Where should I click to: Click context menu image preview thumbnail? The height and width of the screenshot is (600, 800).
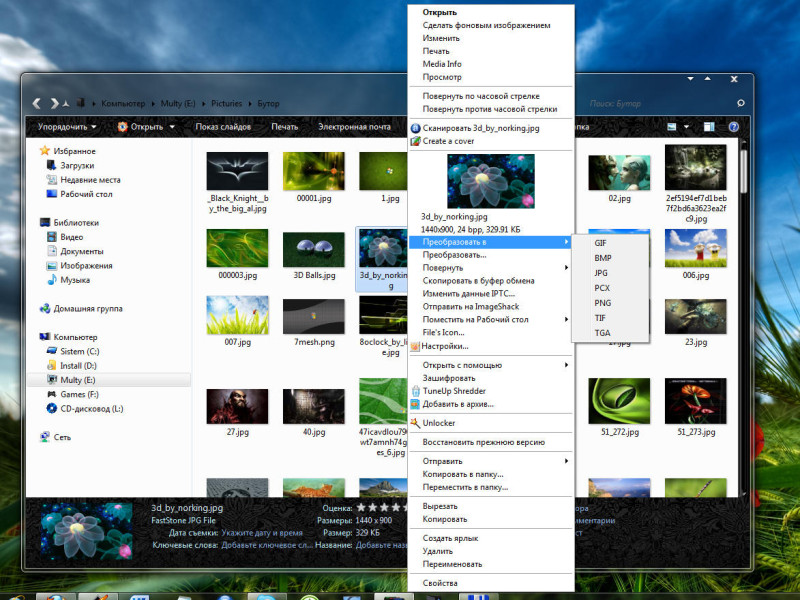point(491,181)
